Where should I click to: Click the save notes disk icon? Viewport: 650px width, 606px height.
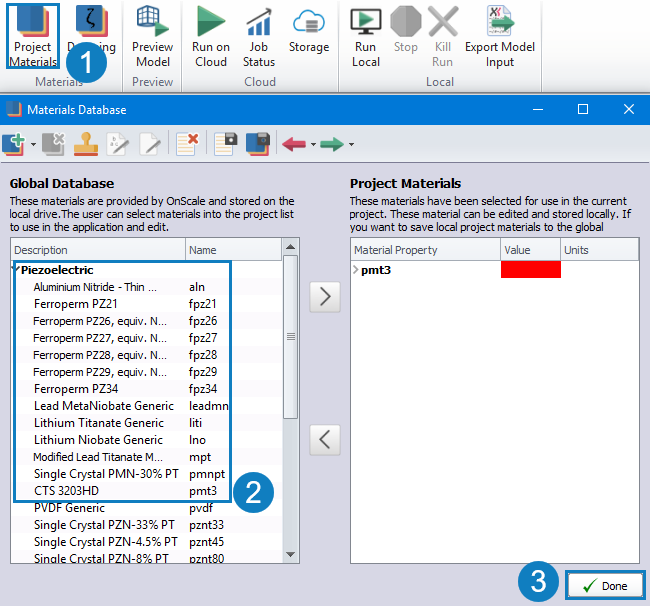pyautogui.click(x=226, y=144)
